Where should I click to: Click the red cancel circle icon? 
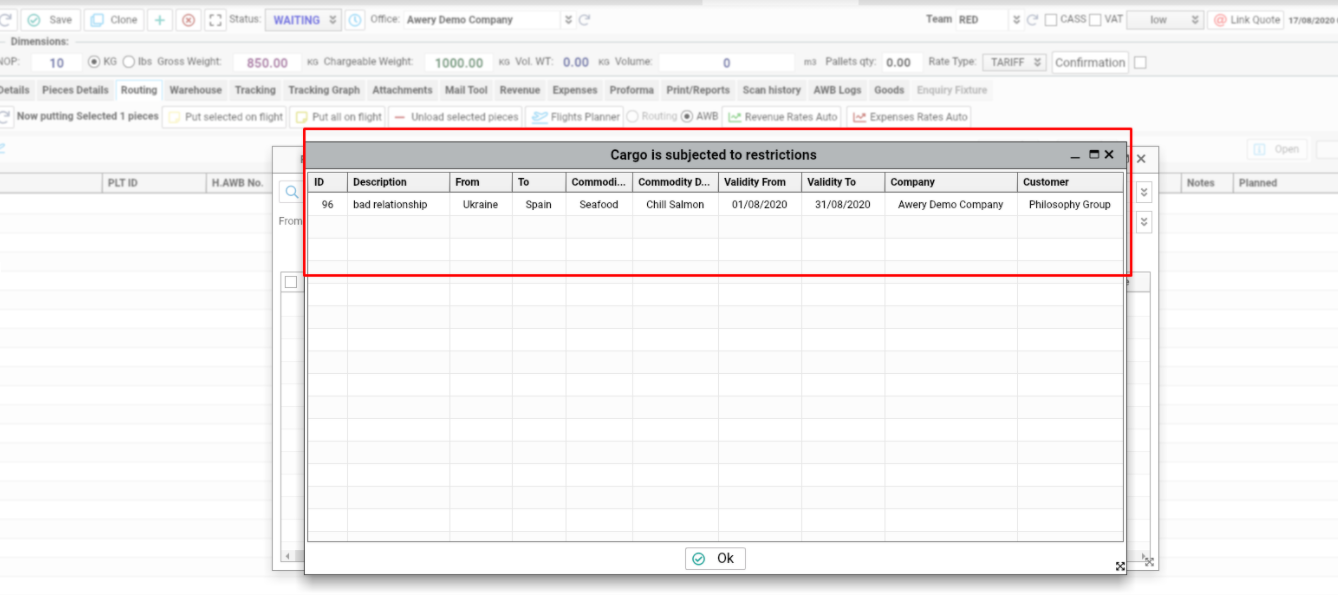188,20
